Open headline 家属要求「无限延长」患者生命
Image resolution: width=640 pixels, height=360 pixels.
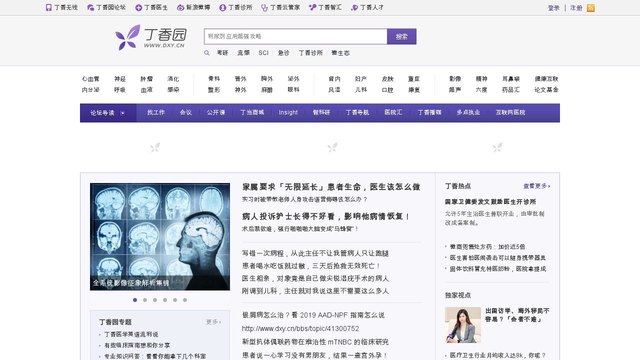[x=331, y=187]
